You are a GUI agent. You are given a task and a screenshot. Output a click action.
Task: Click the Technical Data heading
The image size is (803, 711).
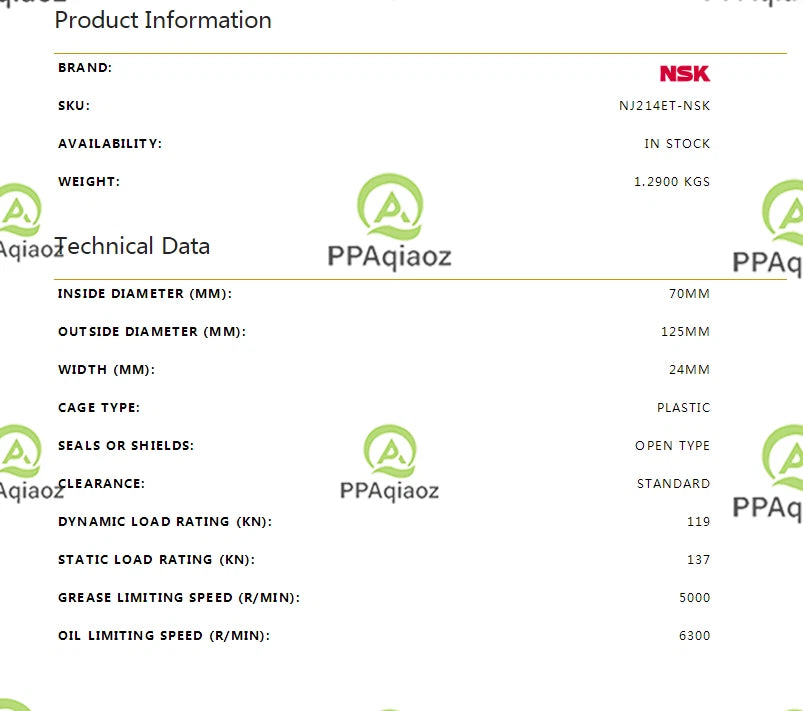[132, 246]
